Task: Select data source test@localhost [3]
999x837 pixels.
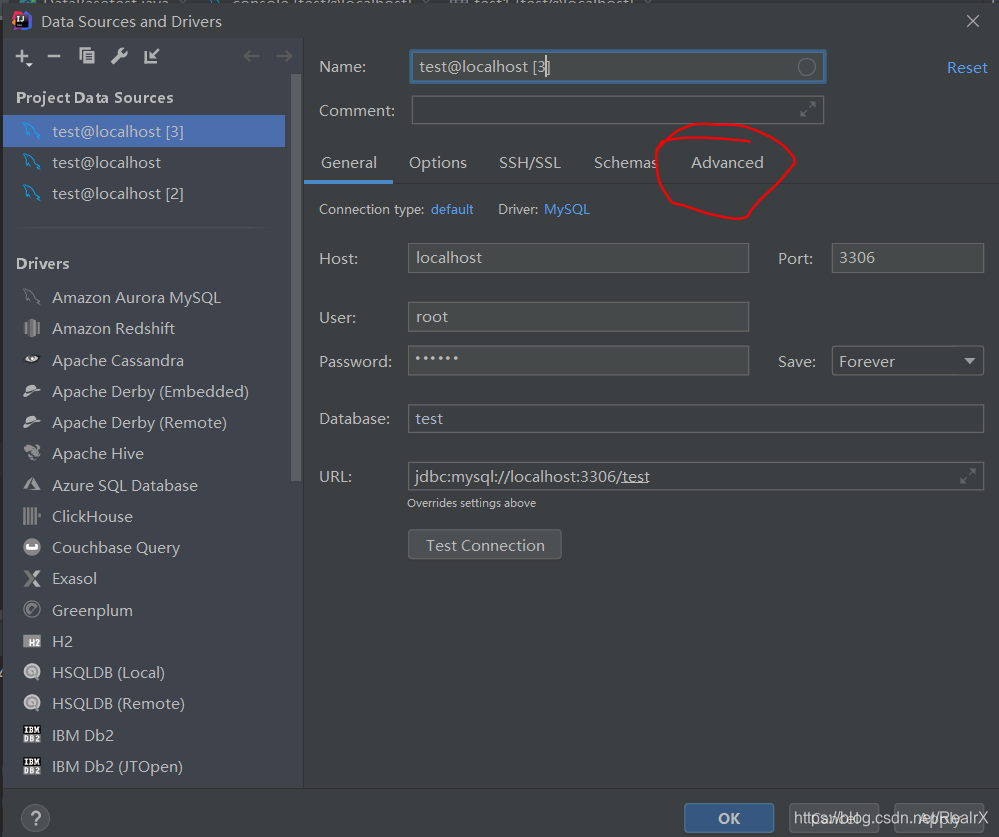Action: pos(144,131)
